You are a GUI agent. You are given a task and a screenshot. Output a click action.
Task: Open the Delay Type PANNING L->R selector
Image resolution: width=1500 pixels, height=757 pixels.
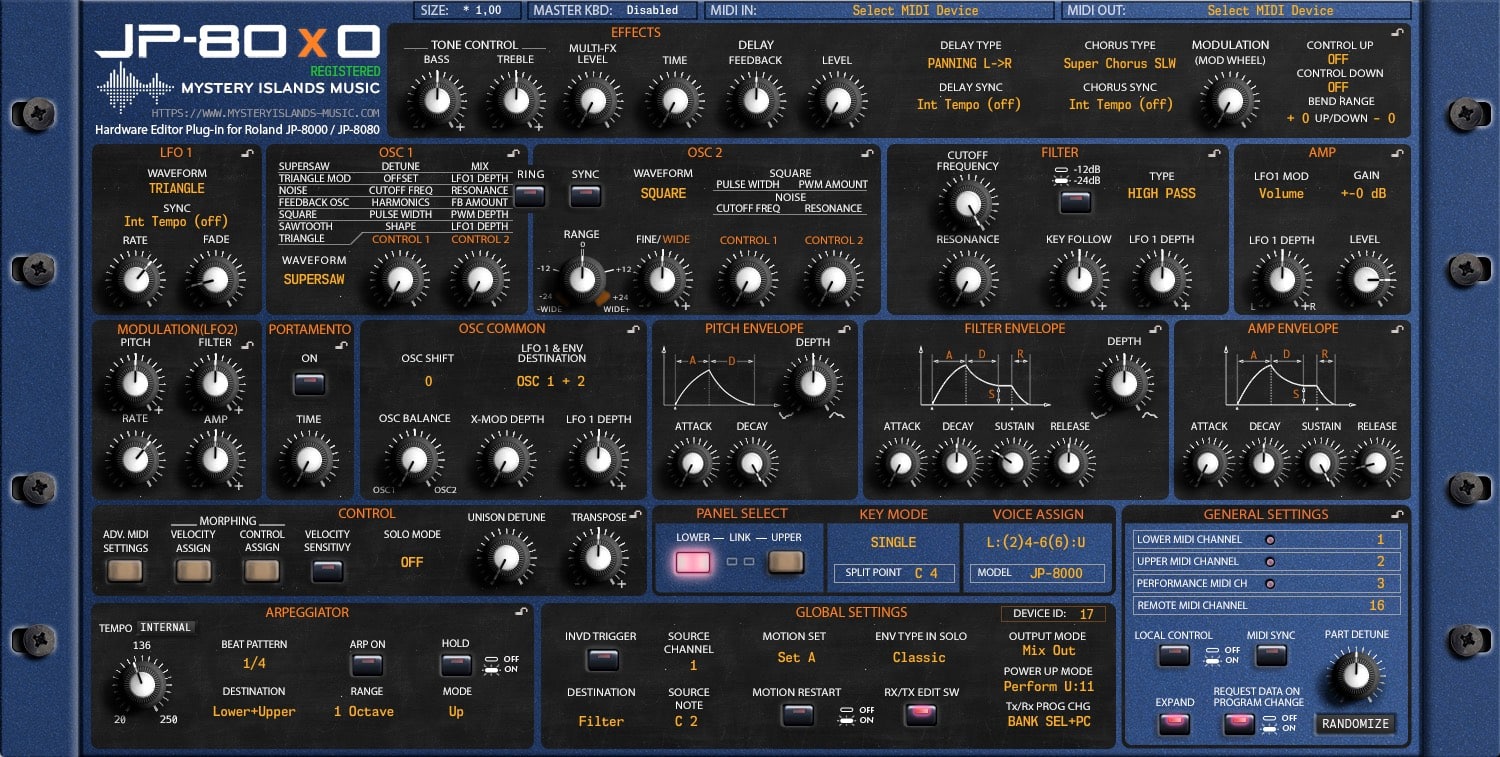(x=969, y=64)
